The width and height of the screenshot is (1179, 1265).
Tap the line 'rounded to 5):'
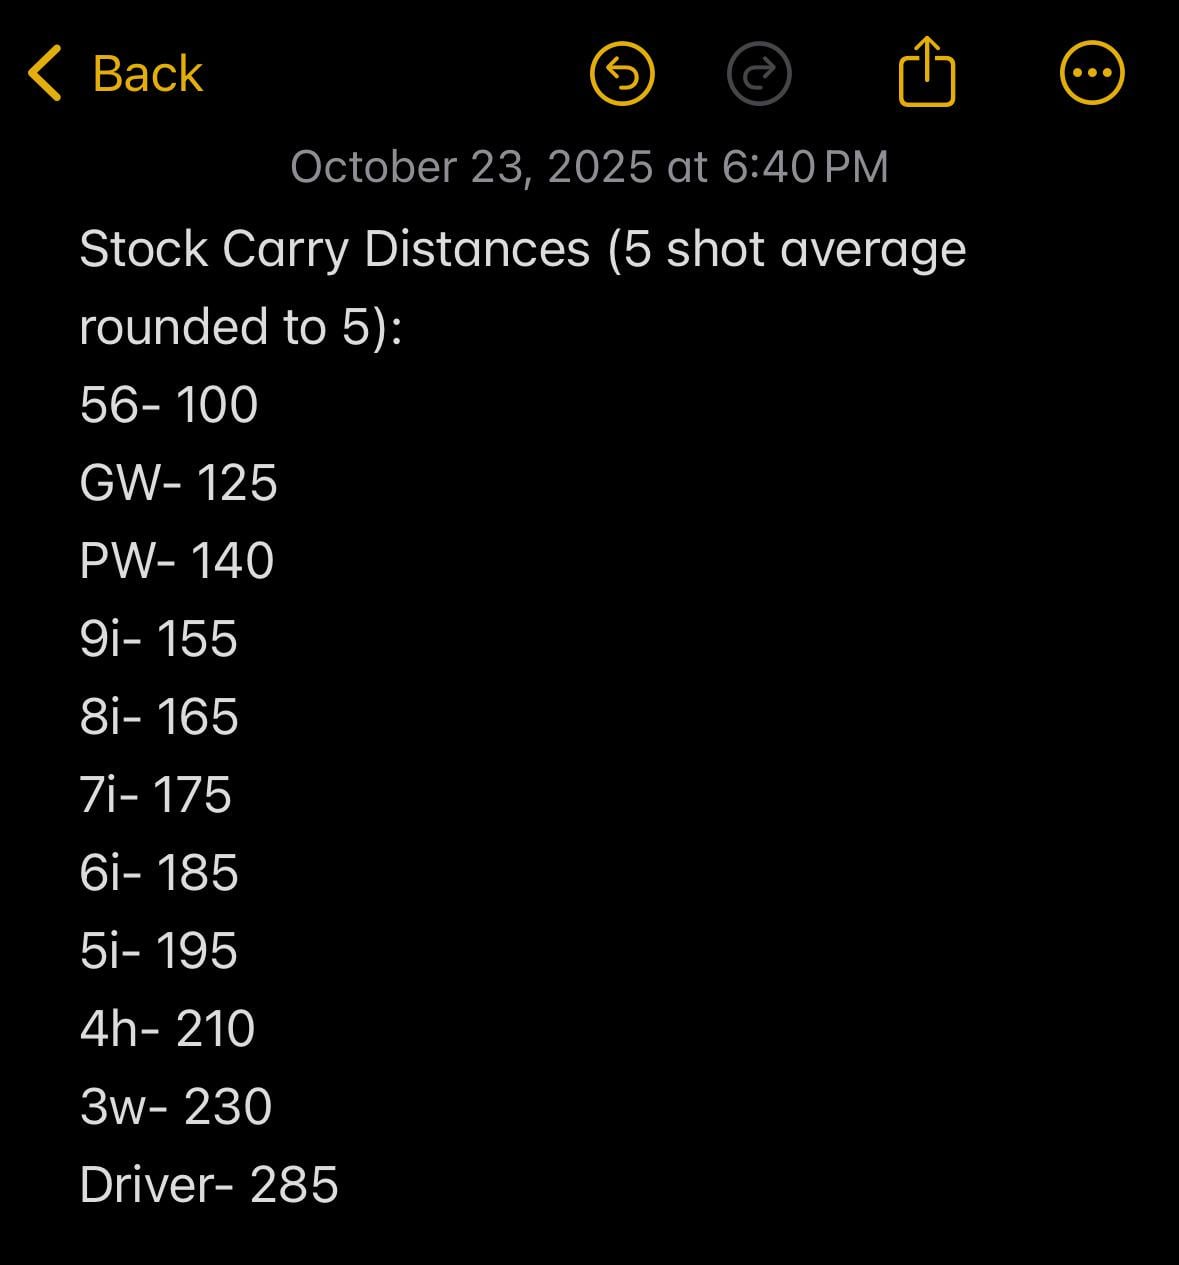pyautogui.click(x=240, y=327)
